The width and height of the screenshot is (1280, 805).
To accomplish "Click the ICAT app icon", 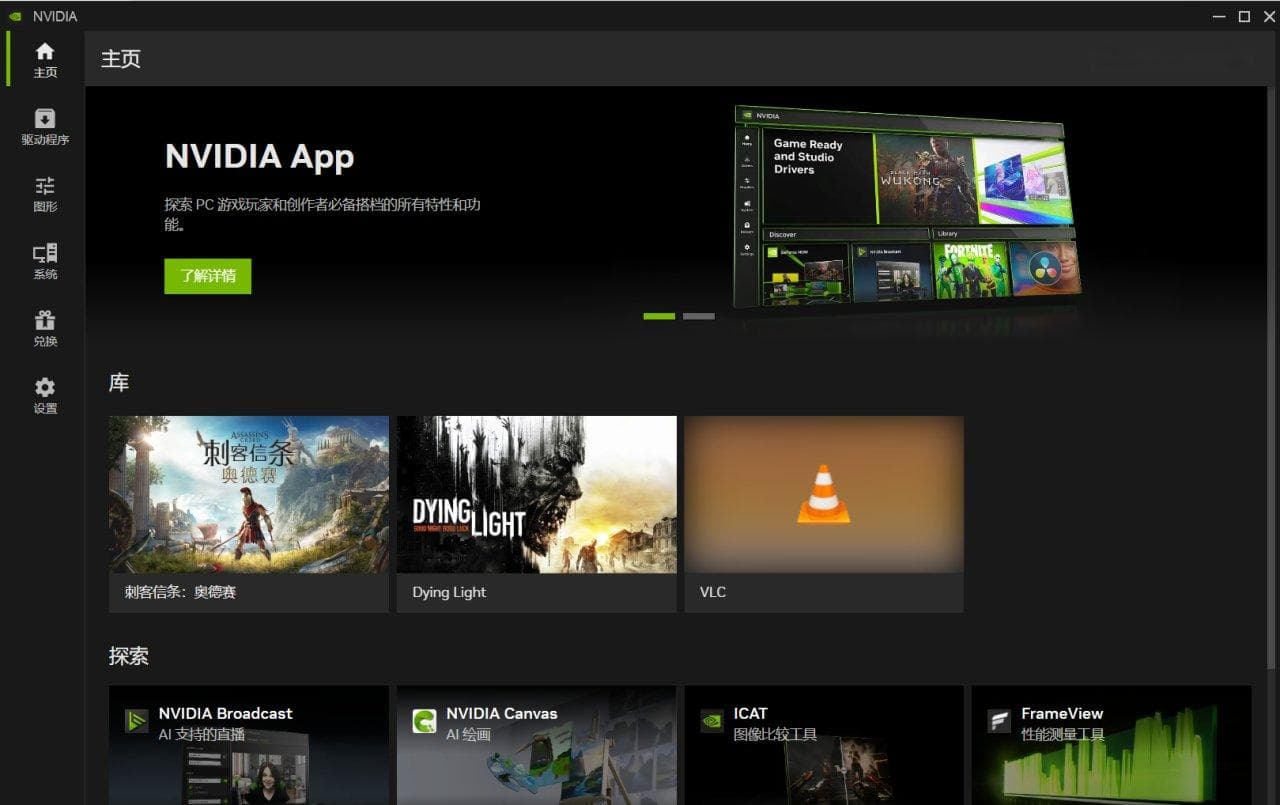I will click(712, 721).
